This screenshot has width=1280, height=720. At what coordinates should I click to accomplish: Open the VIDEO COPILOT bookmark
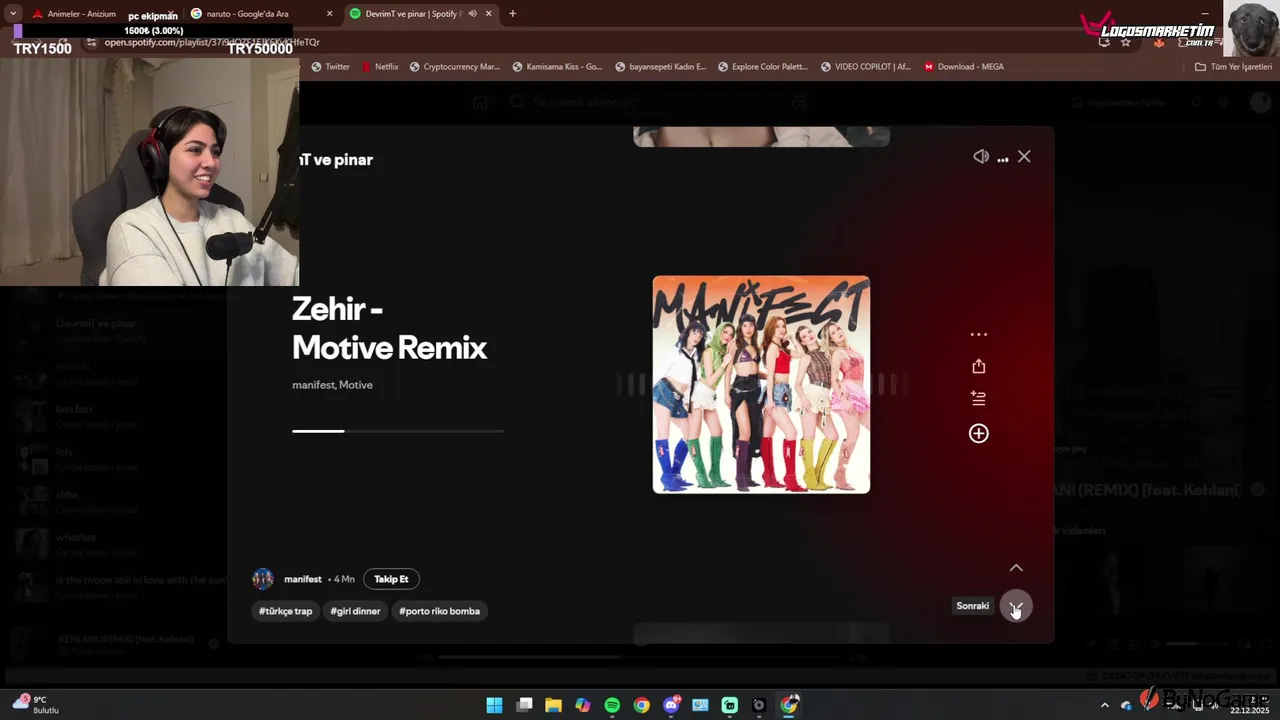pyautogui.click(x=865, y=67)
